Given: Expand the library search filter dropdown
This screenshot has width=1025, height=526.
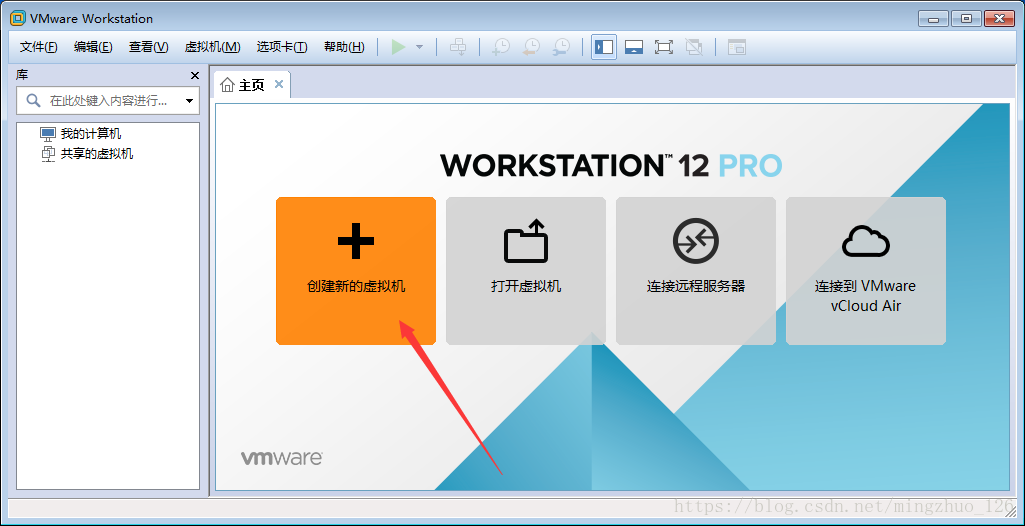Looking at the screenshot, I should point(190,101).
